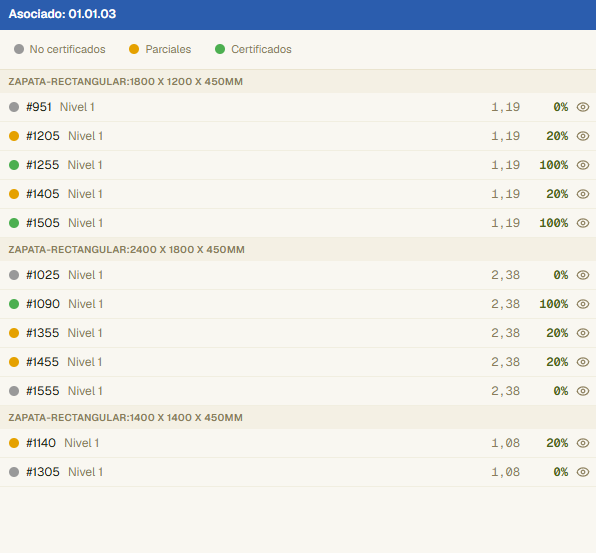
Task: Select element ID #1140
Action: click(x=41, y=443)
